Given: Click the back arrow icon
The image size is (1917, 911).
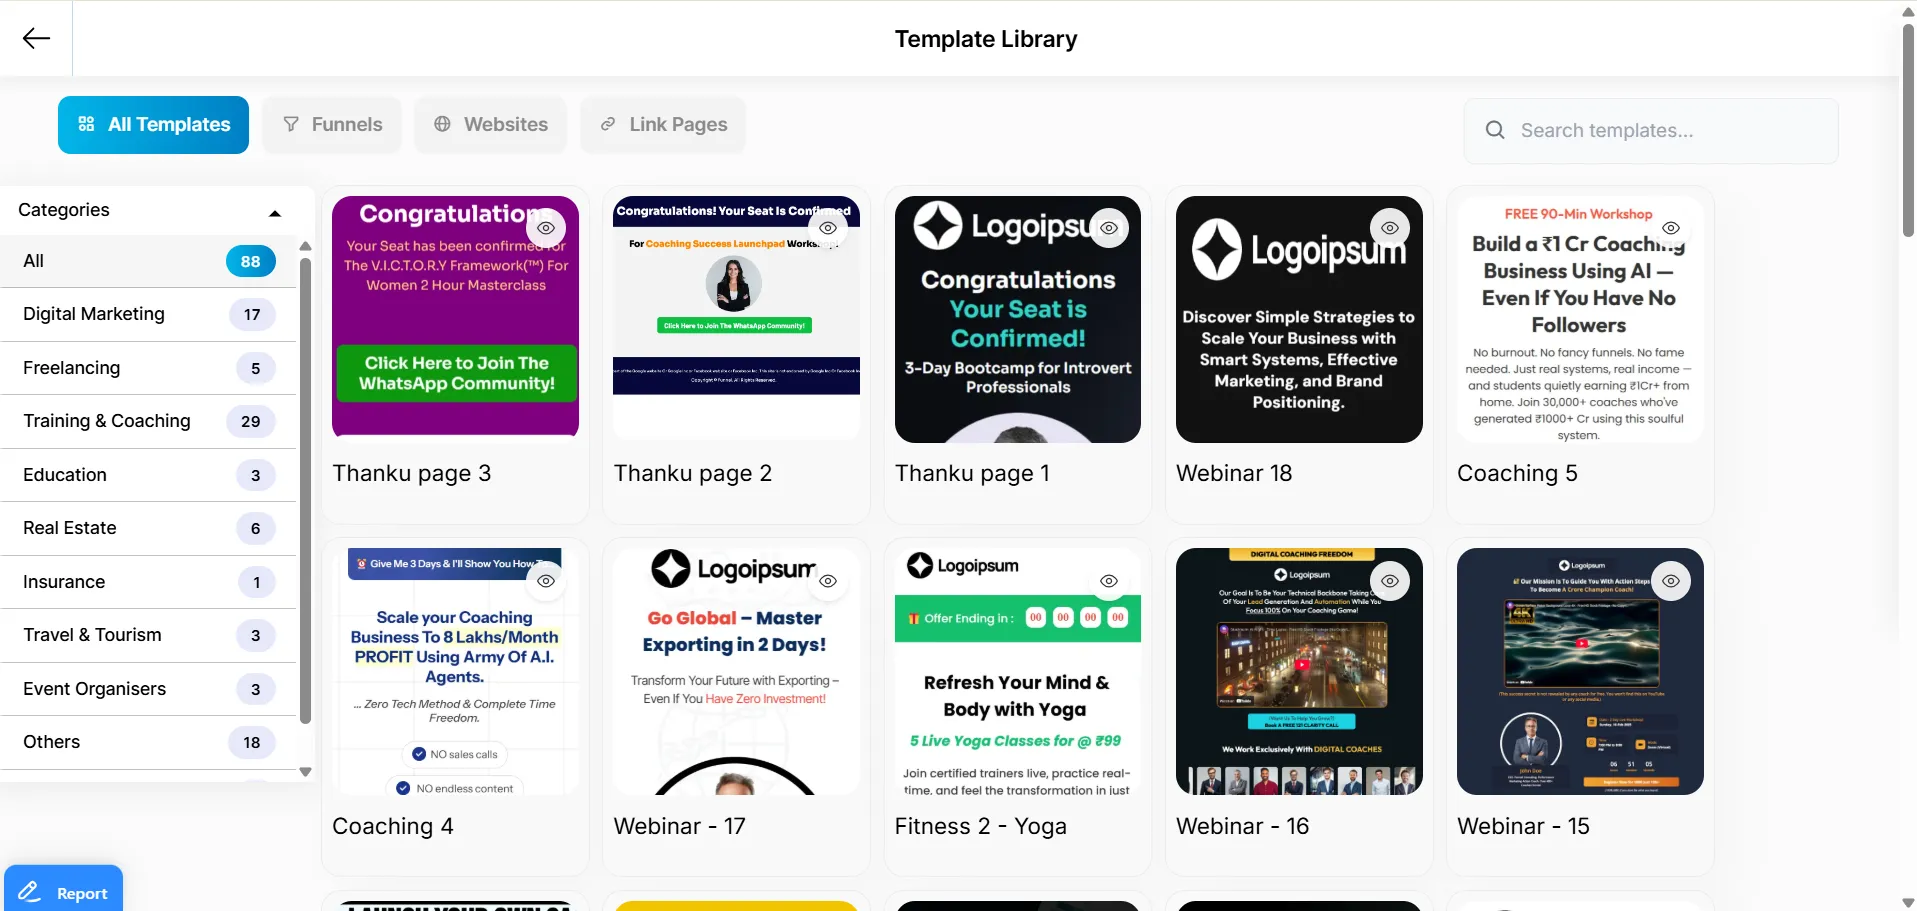Looking at the screenshot, I should pyautogui.click(x=36, y=38).
